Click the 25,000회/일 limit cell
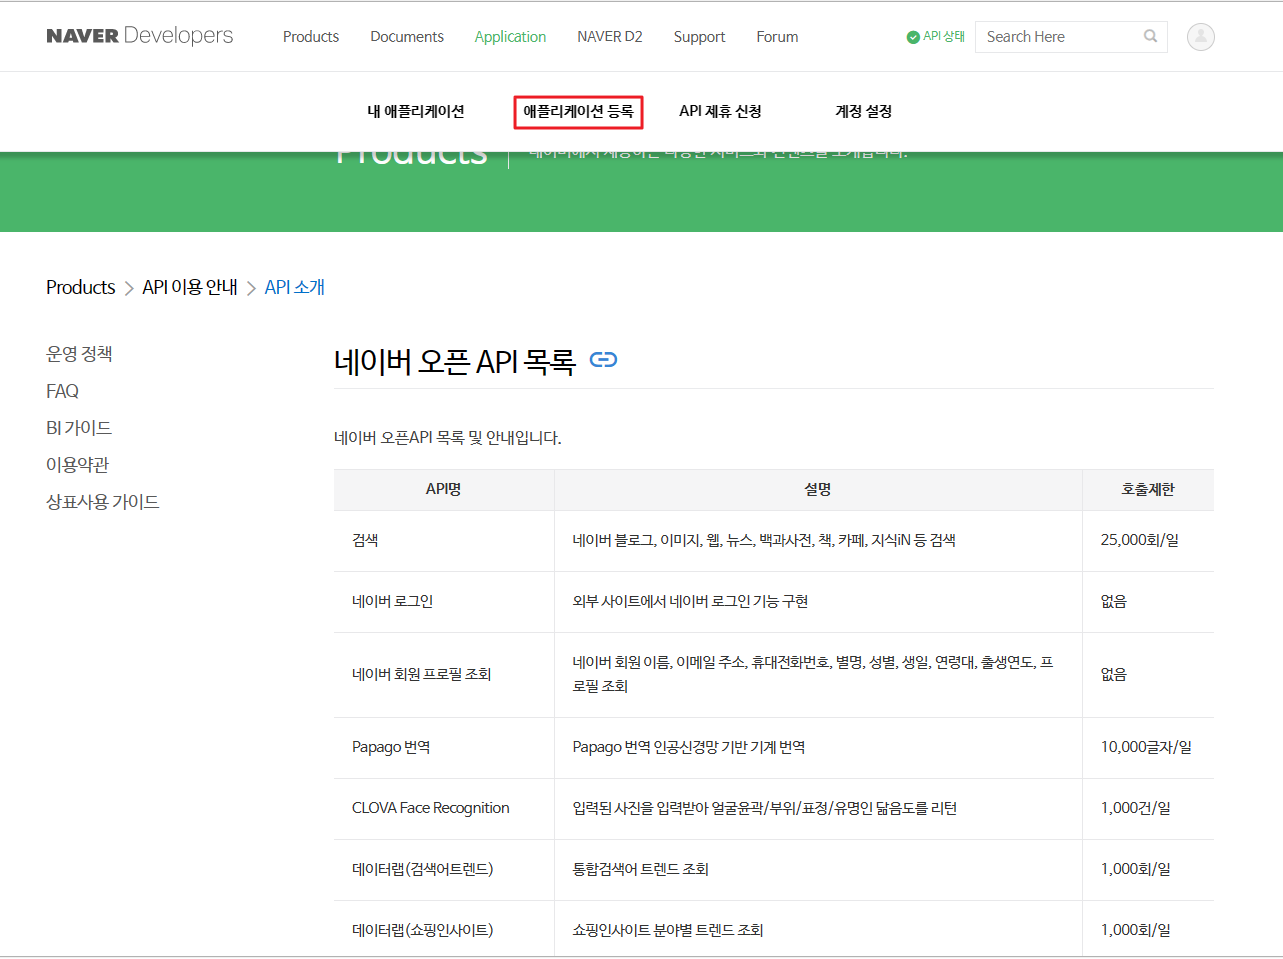1283x959 pixels. click(x=1148, y=541)
